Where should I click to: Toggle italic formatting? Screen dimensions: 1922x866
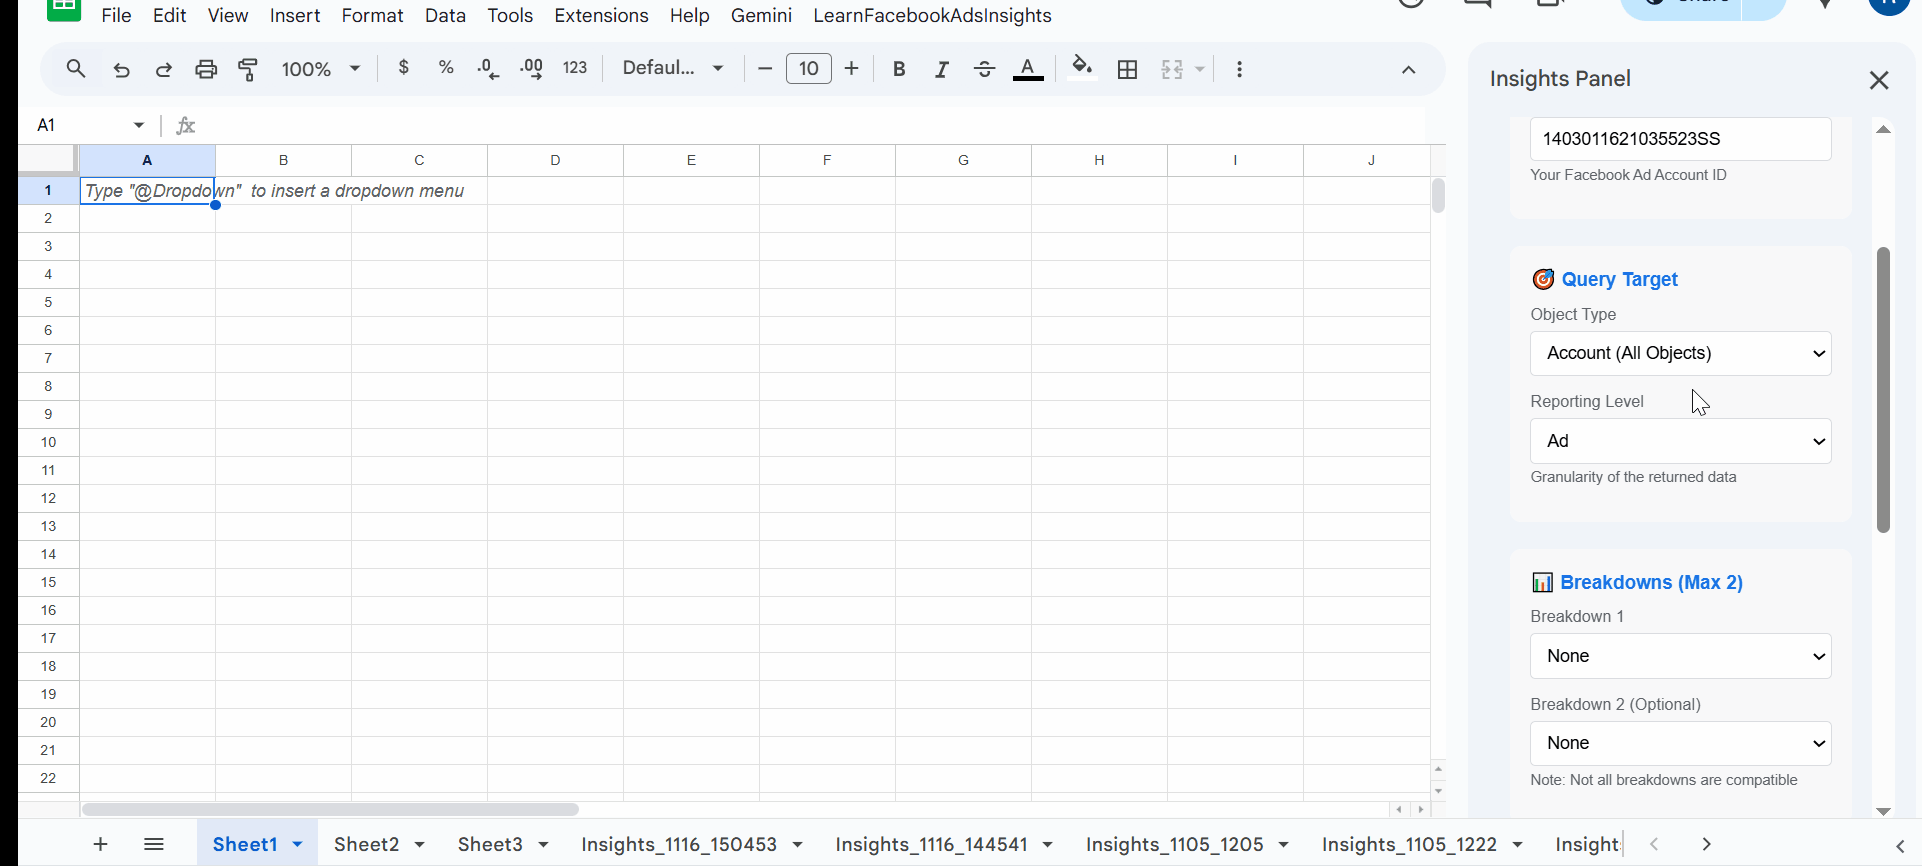tap(942, 69)
